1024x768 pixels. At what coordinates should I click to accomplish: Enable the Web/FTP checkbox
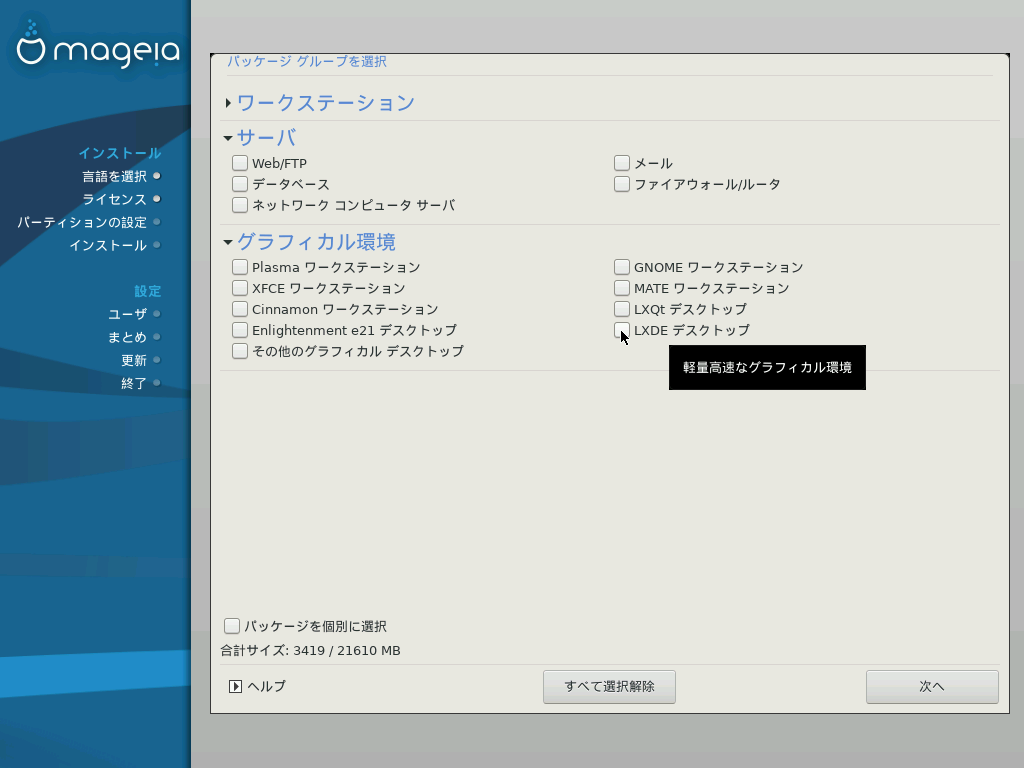(x=240, y=163)
